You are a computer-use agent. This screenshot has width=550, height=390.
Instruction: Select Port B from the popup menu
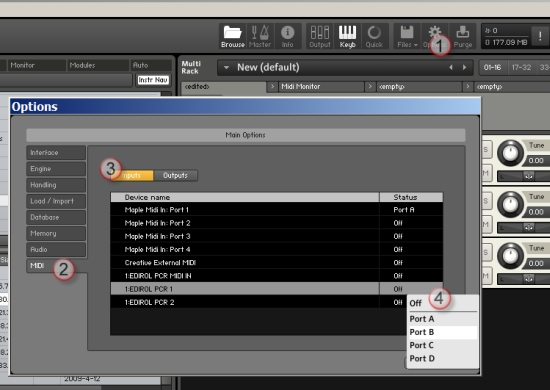pyautogui.click(x=443, y=332)
